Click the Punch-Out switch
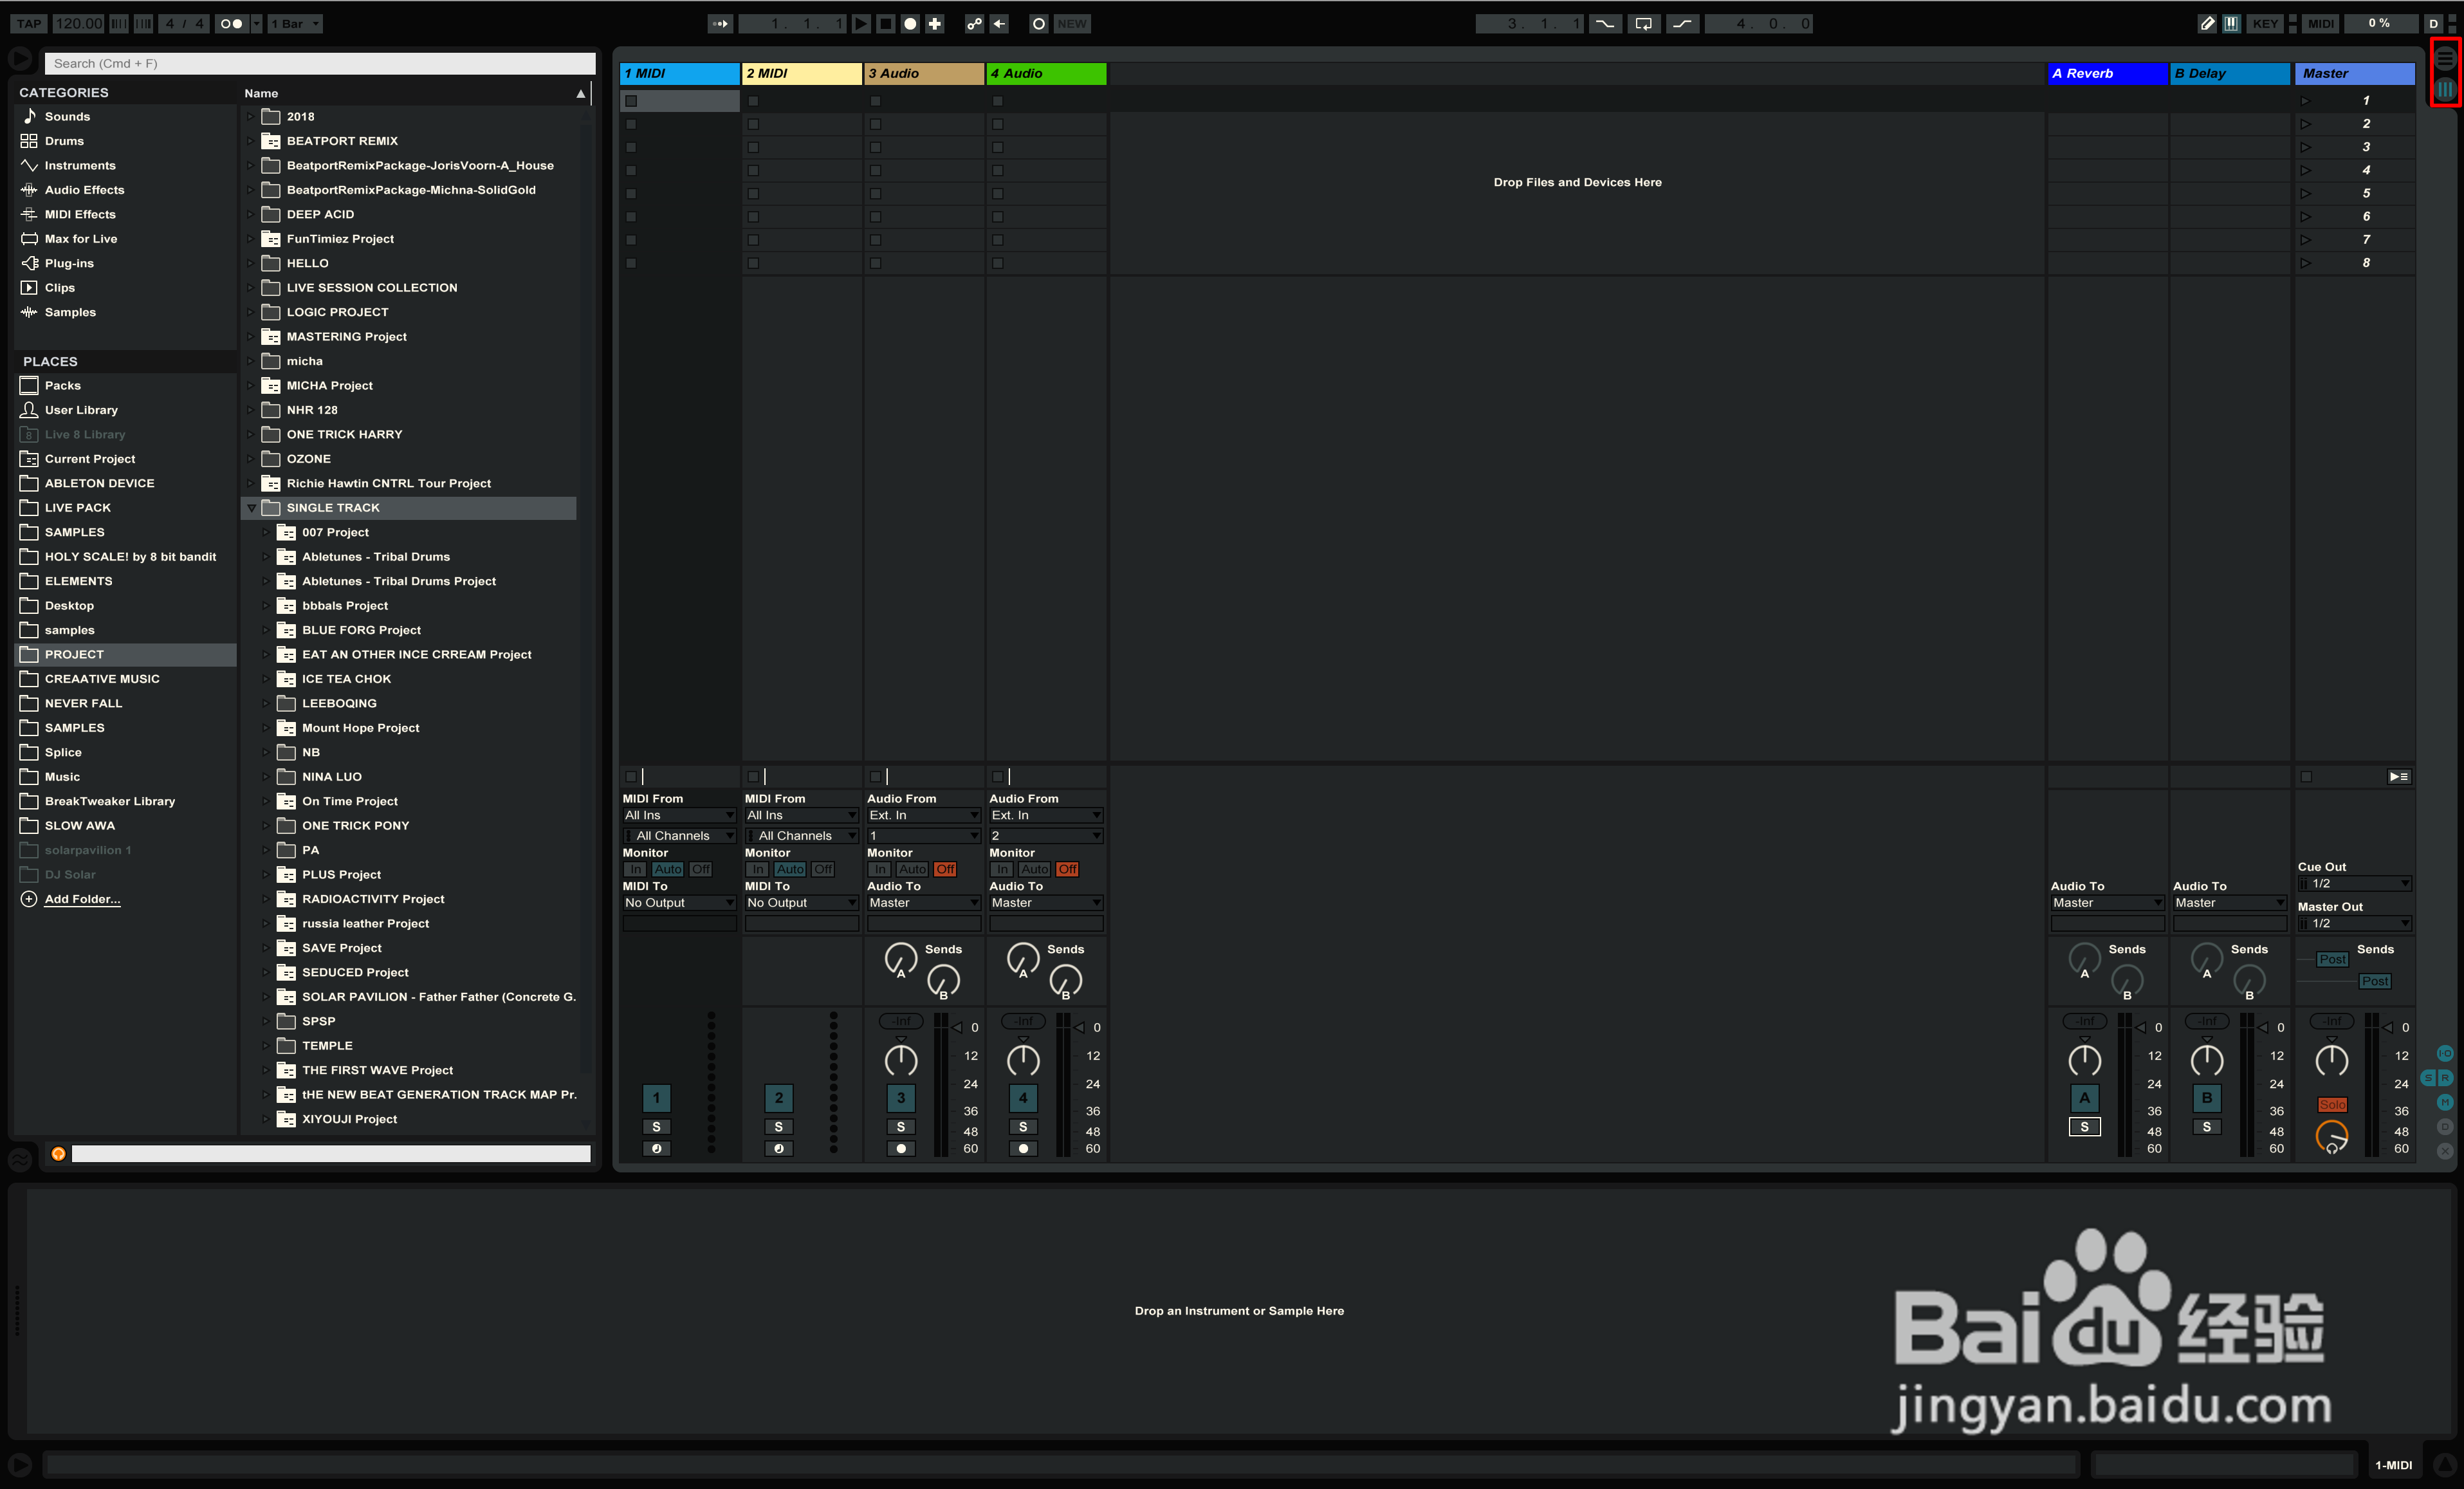Screen dimensions: 2464x1489 (x=1683, y=23)
